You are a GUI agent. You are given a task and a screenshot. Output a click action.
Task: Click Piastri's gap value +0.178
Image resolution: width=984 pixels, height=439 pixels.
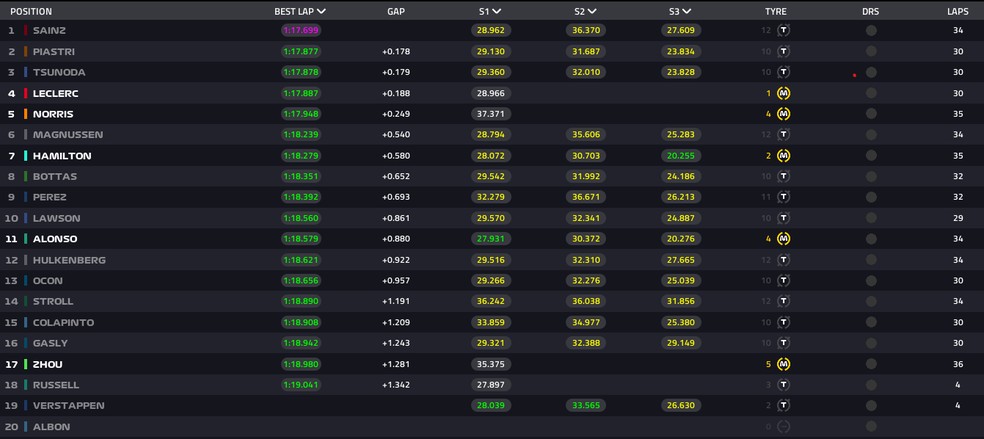pos(396,51)
